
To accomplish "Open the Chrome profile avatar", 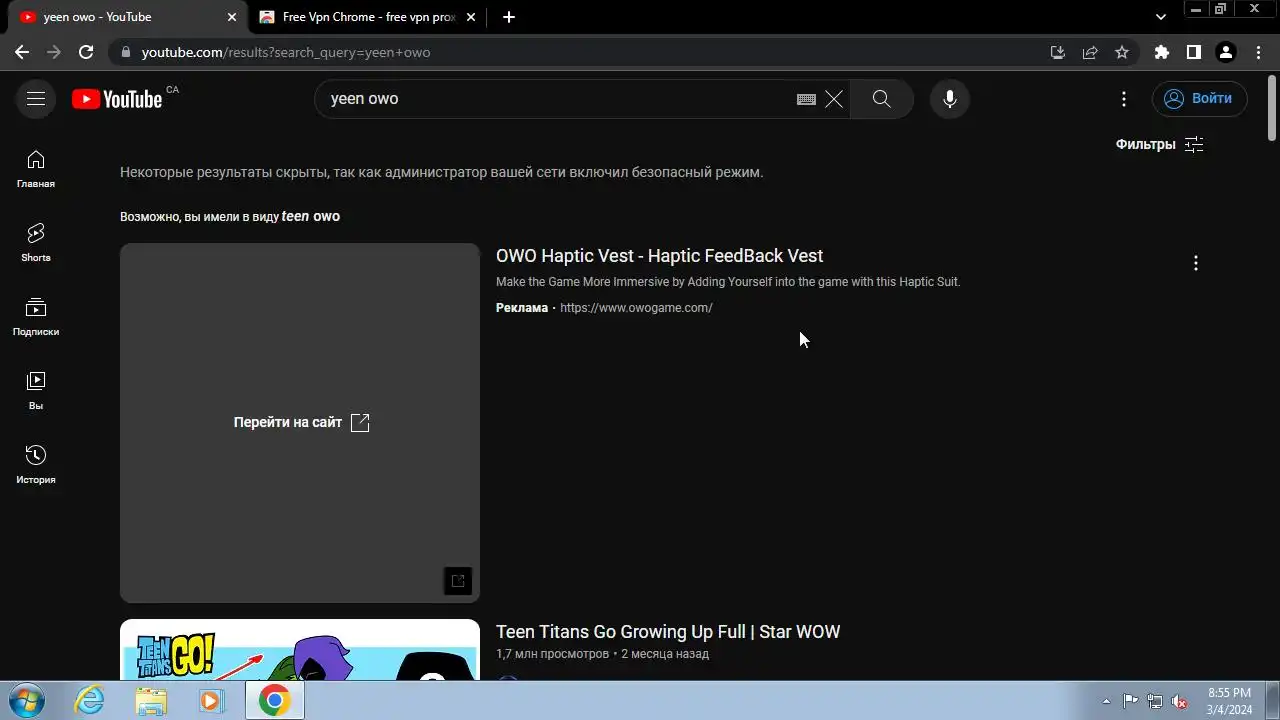I will (1226, 52).
